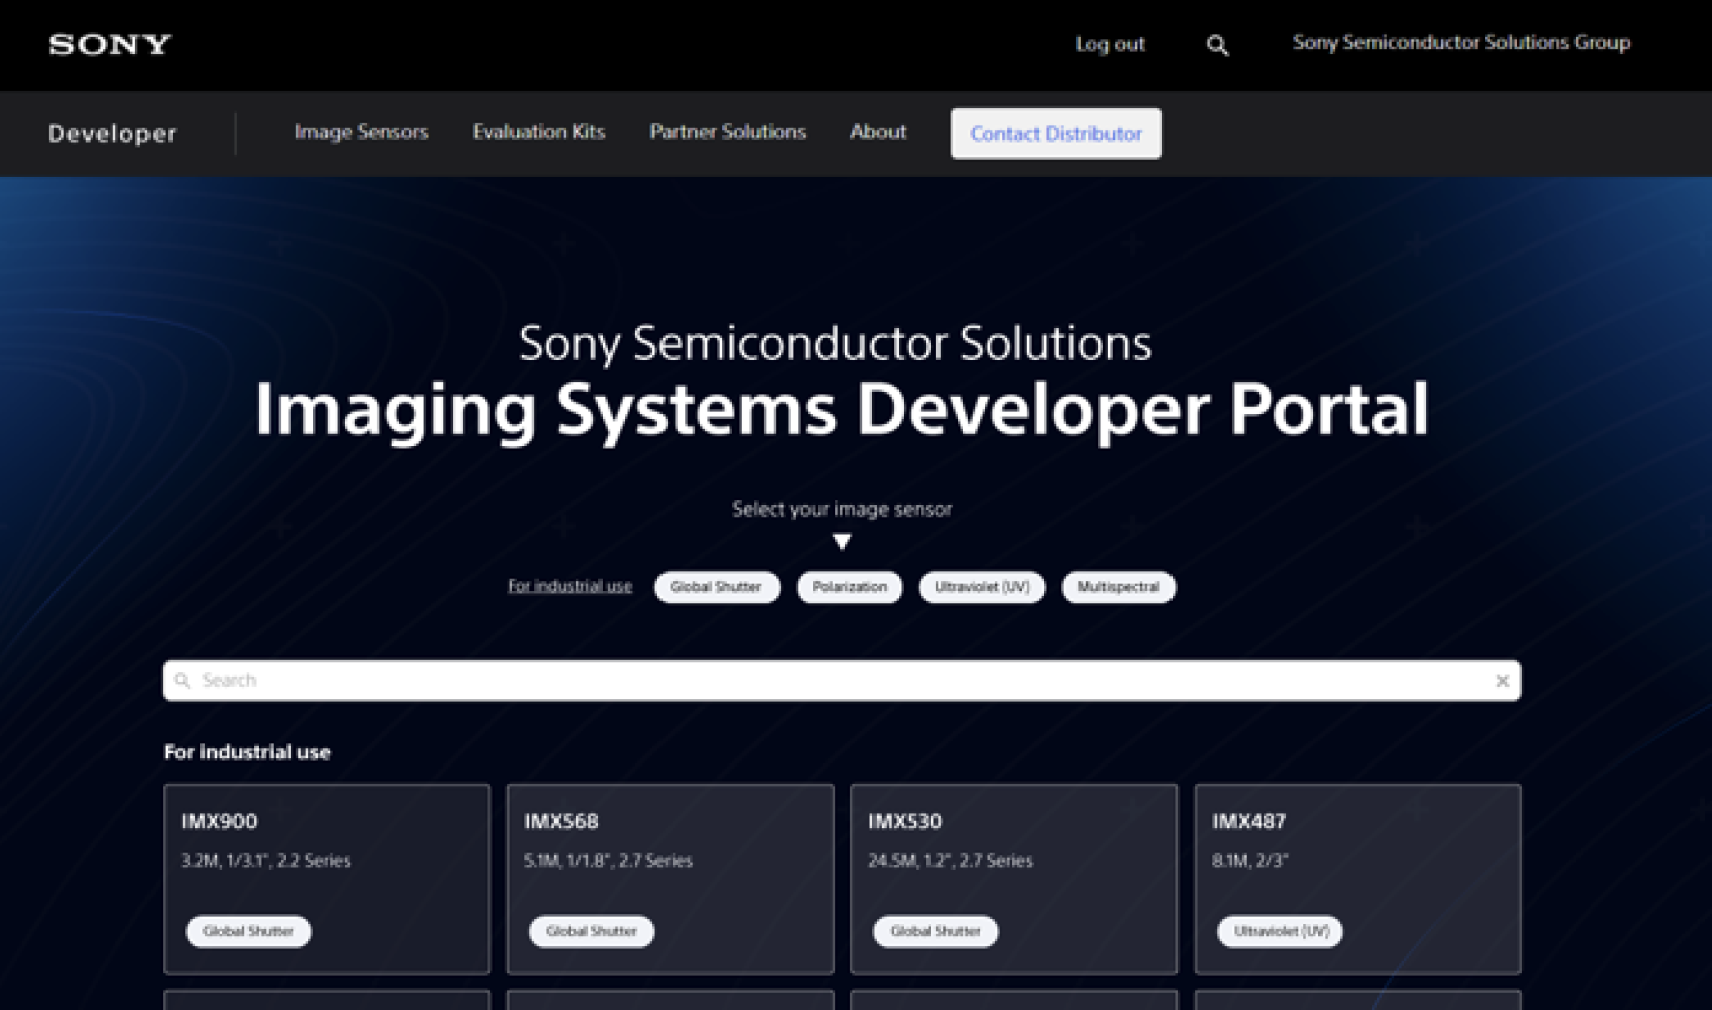The width and height of the screenshot is (1712, 1010).
Task: Click the magnifier icon inside search field
Action: 182,680
